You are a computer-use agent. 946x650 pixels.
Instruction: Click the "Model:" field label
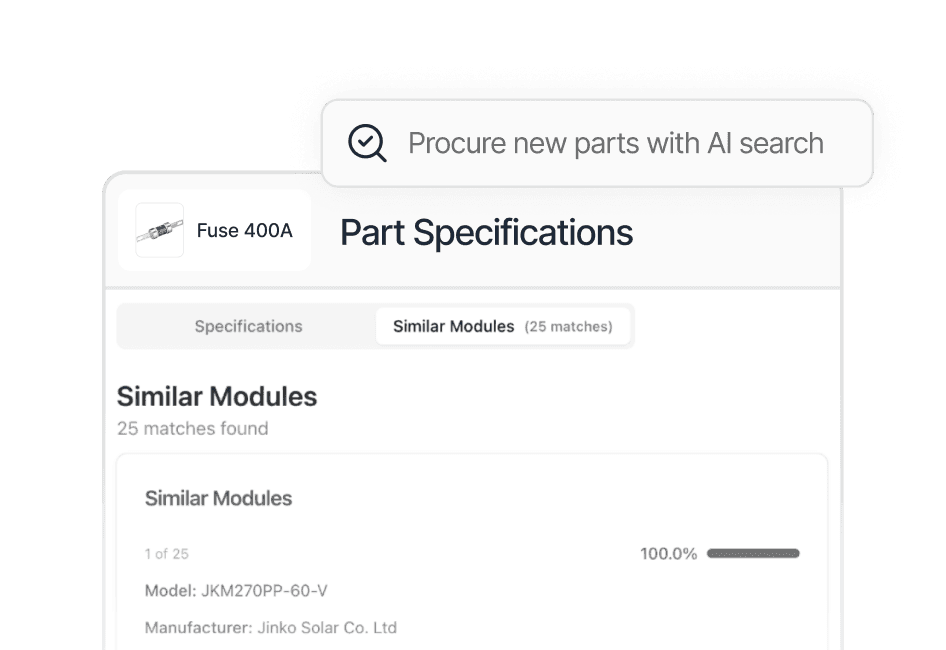[x=170, y=591]
